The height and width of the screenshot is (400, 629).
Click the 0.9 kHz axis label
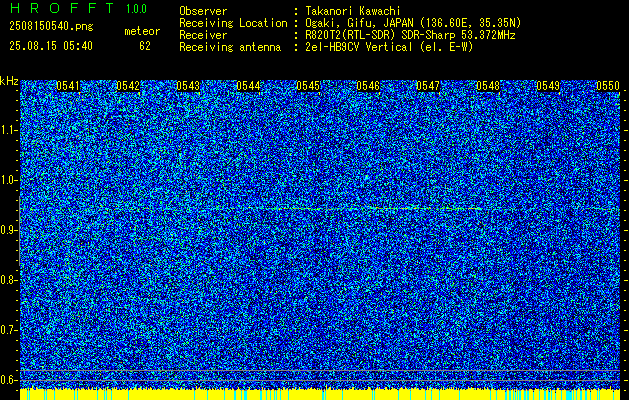pyautogui.click(x=8, y=230)
